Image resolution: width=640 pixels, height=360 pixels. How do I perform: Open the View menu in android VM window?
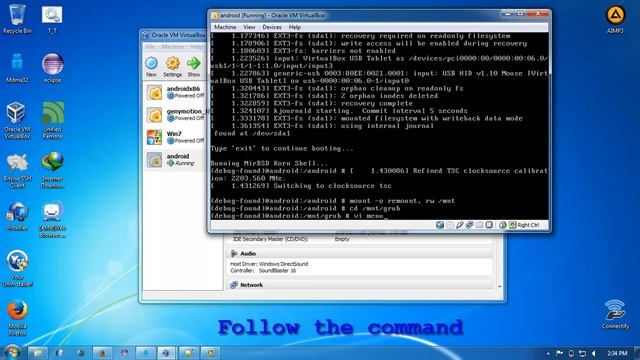[249, 27]
